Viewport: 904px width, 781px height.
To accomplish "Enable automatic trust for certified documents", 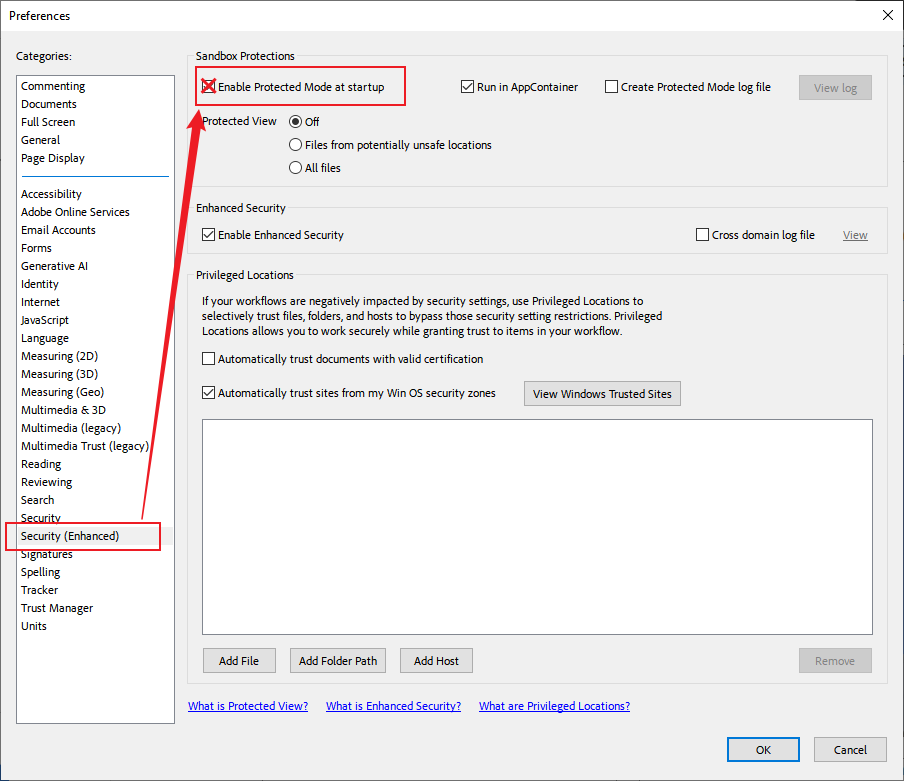I will coord(208,358).
